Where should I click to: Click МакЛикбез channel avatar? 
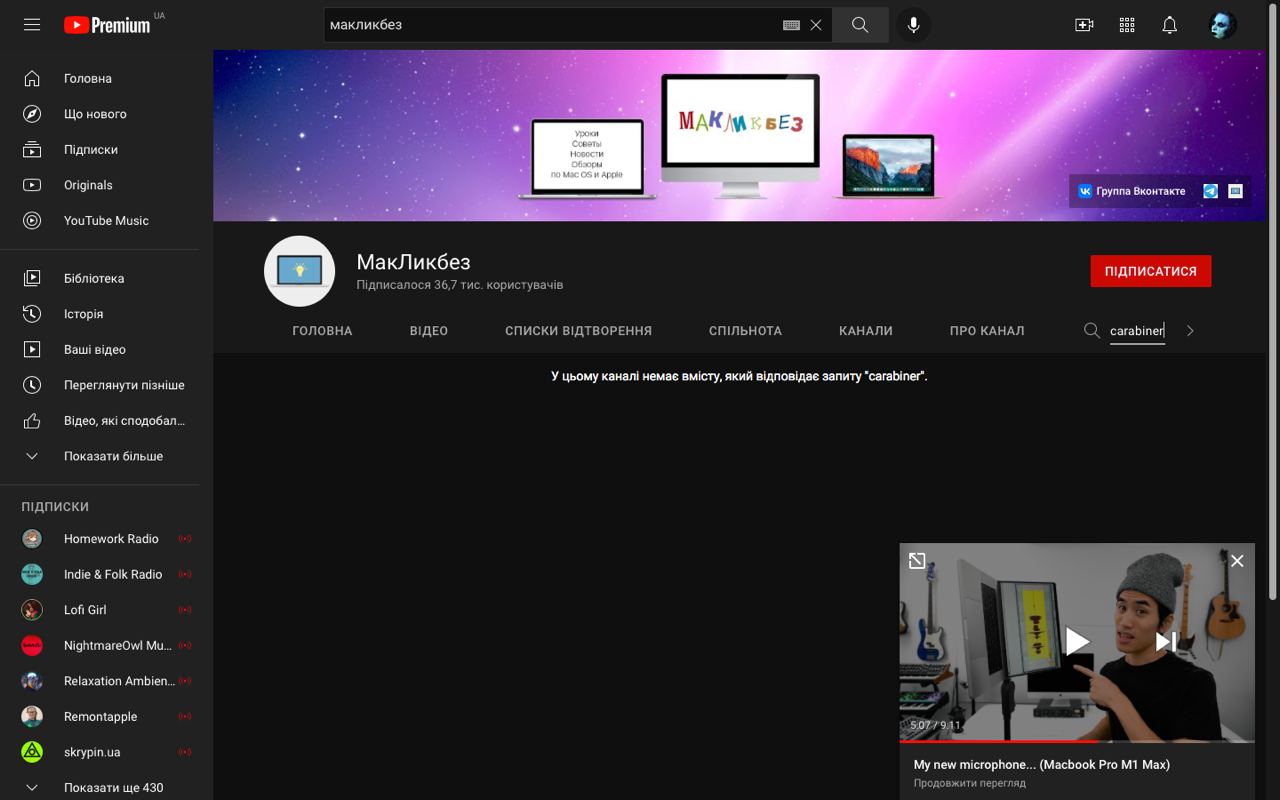[x=299, y=271]
